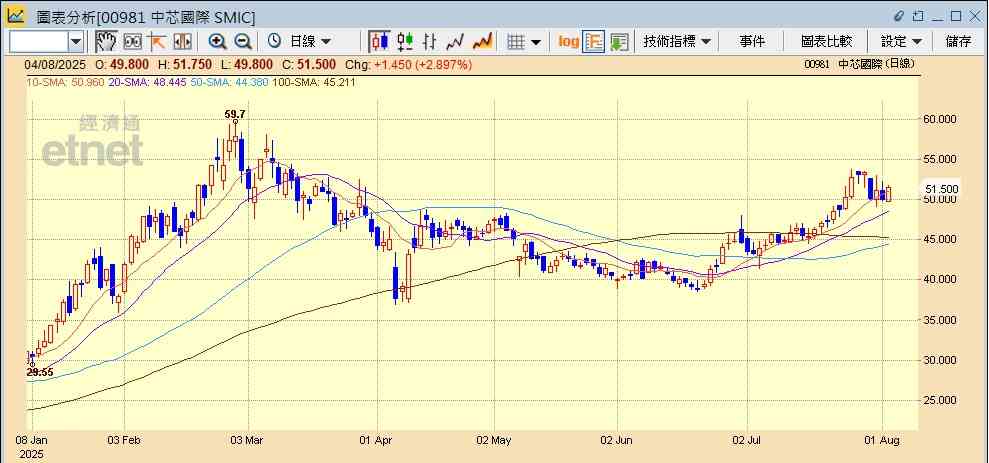
Task: Toggle logarithmic scale
Action: (568, 42)
